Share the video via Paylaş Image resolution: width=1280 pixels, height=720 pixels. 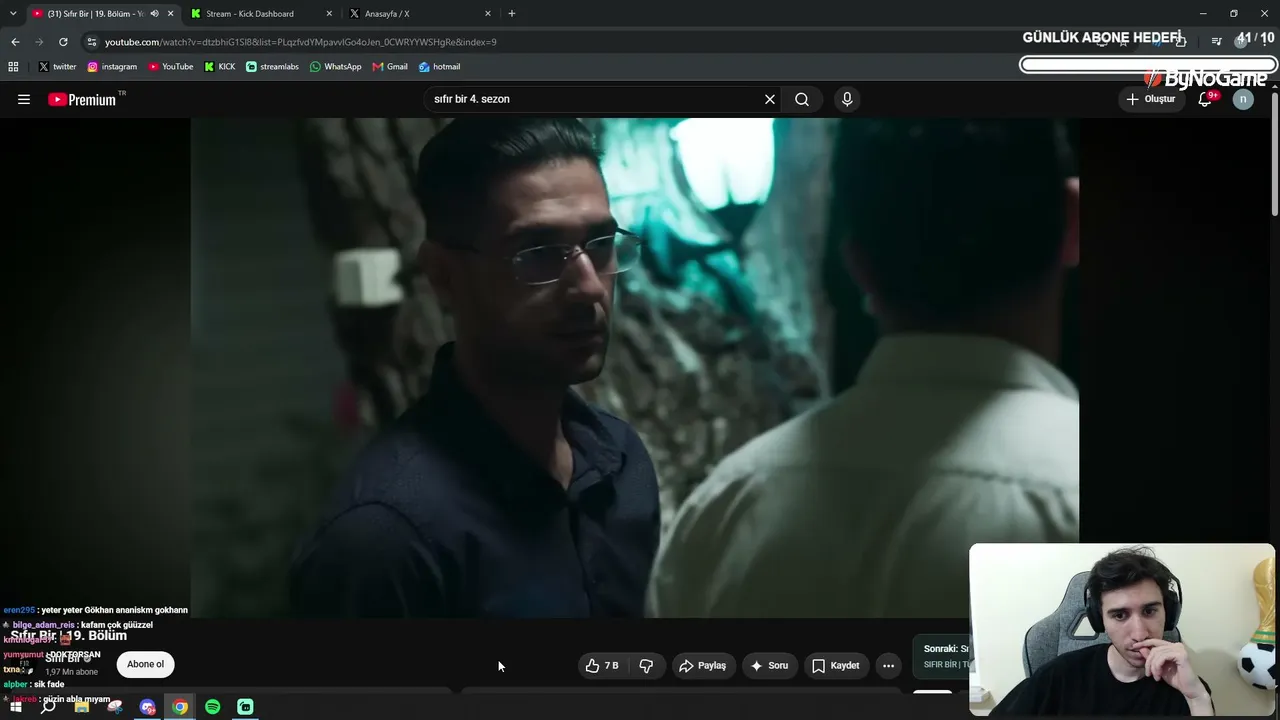pyautogui.click(x=703, y=665)
